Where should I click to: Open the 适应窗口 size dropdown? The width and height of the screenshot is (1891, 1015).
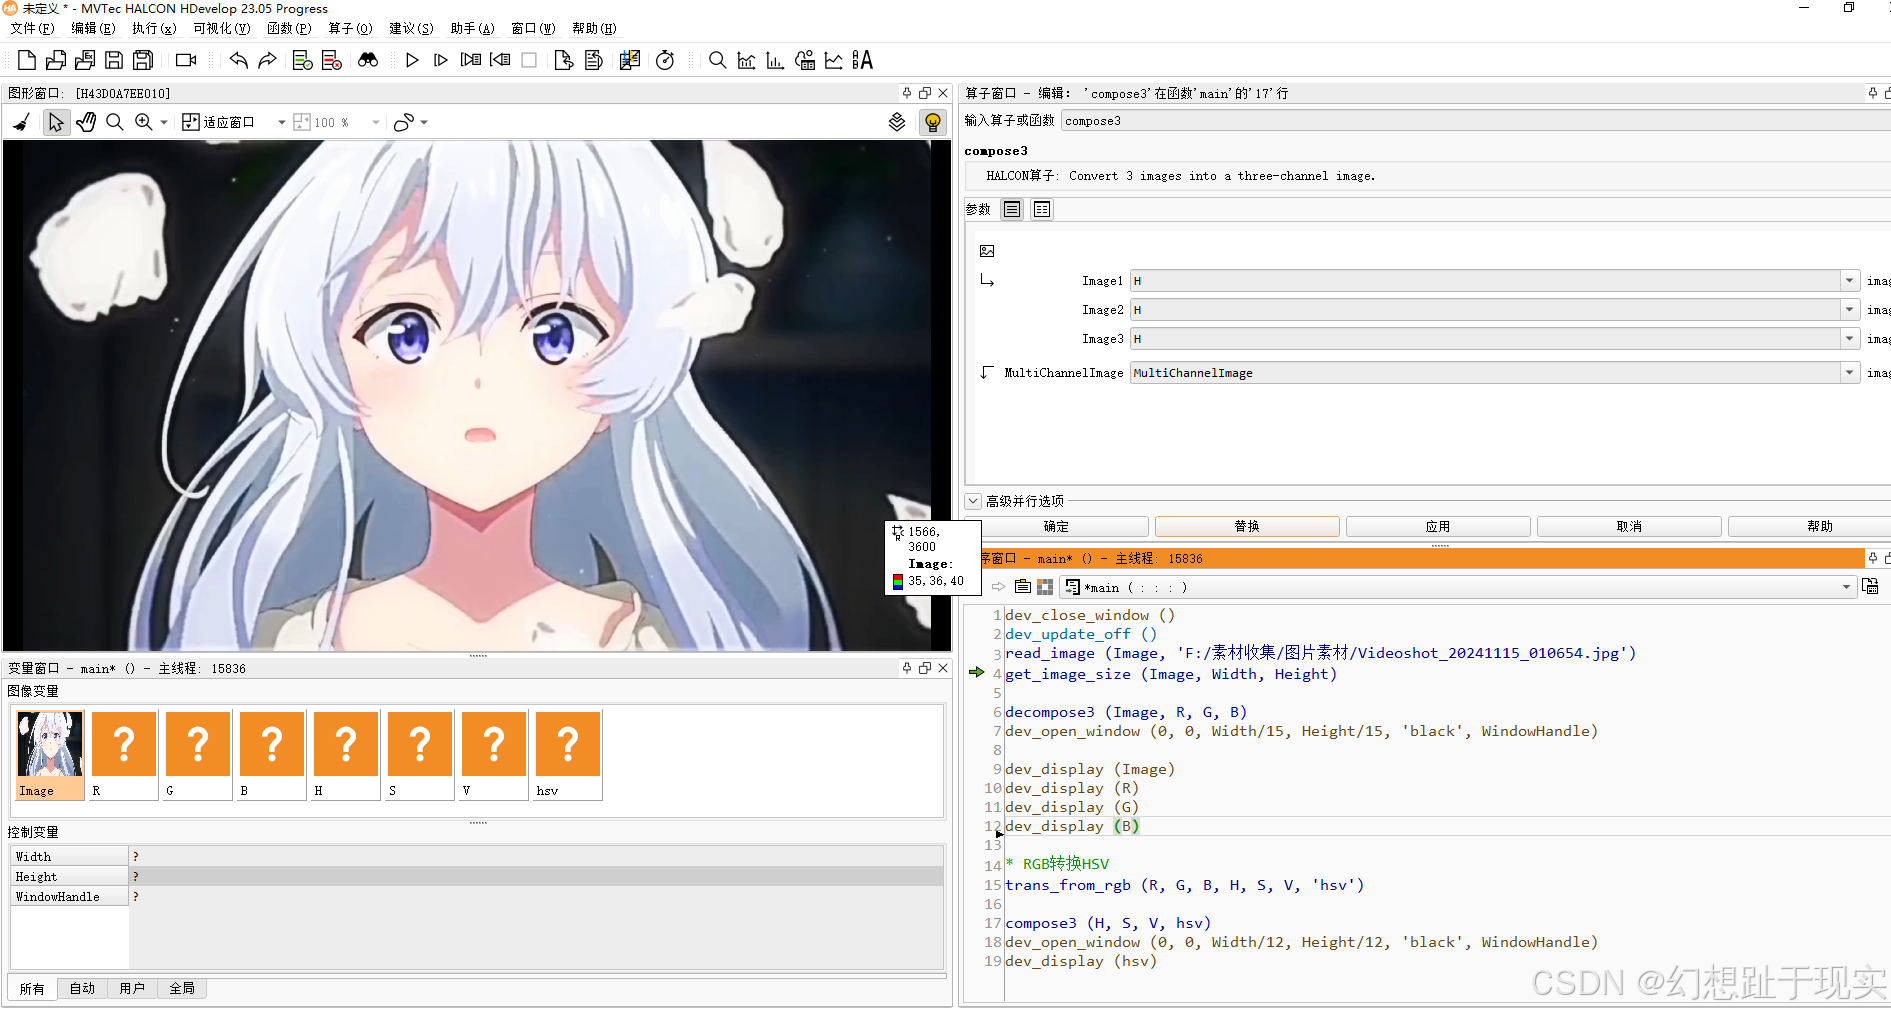coord(281,122)
